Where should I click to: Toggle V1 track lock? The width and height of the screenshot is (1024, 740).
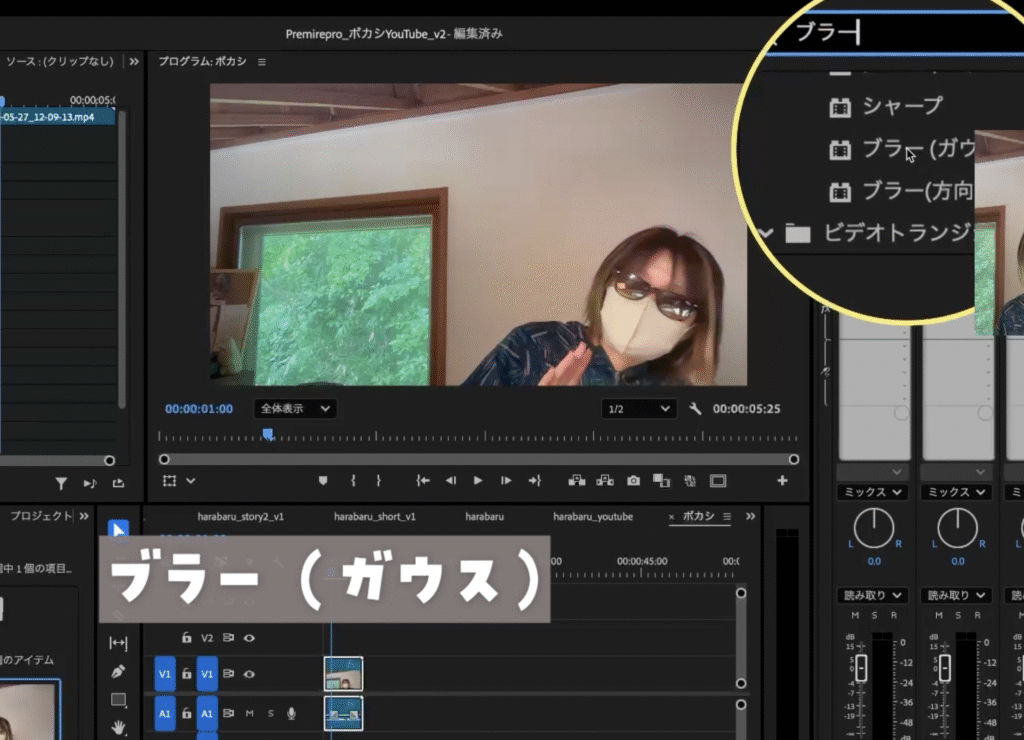[x=187, y=673]
